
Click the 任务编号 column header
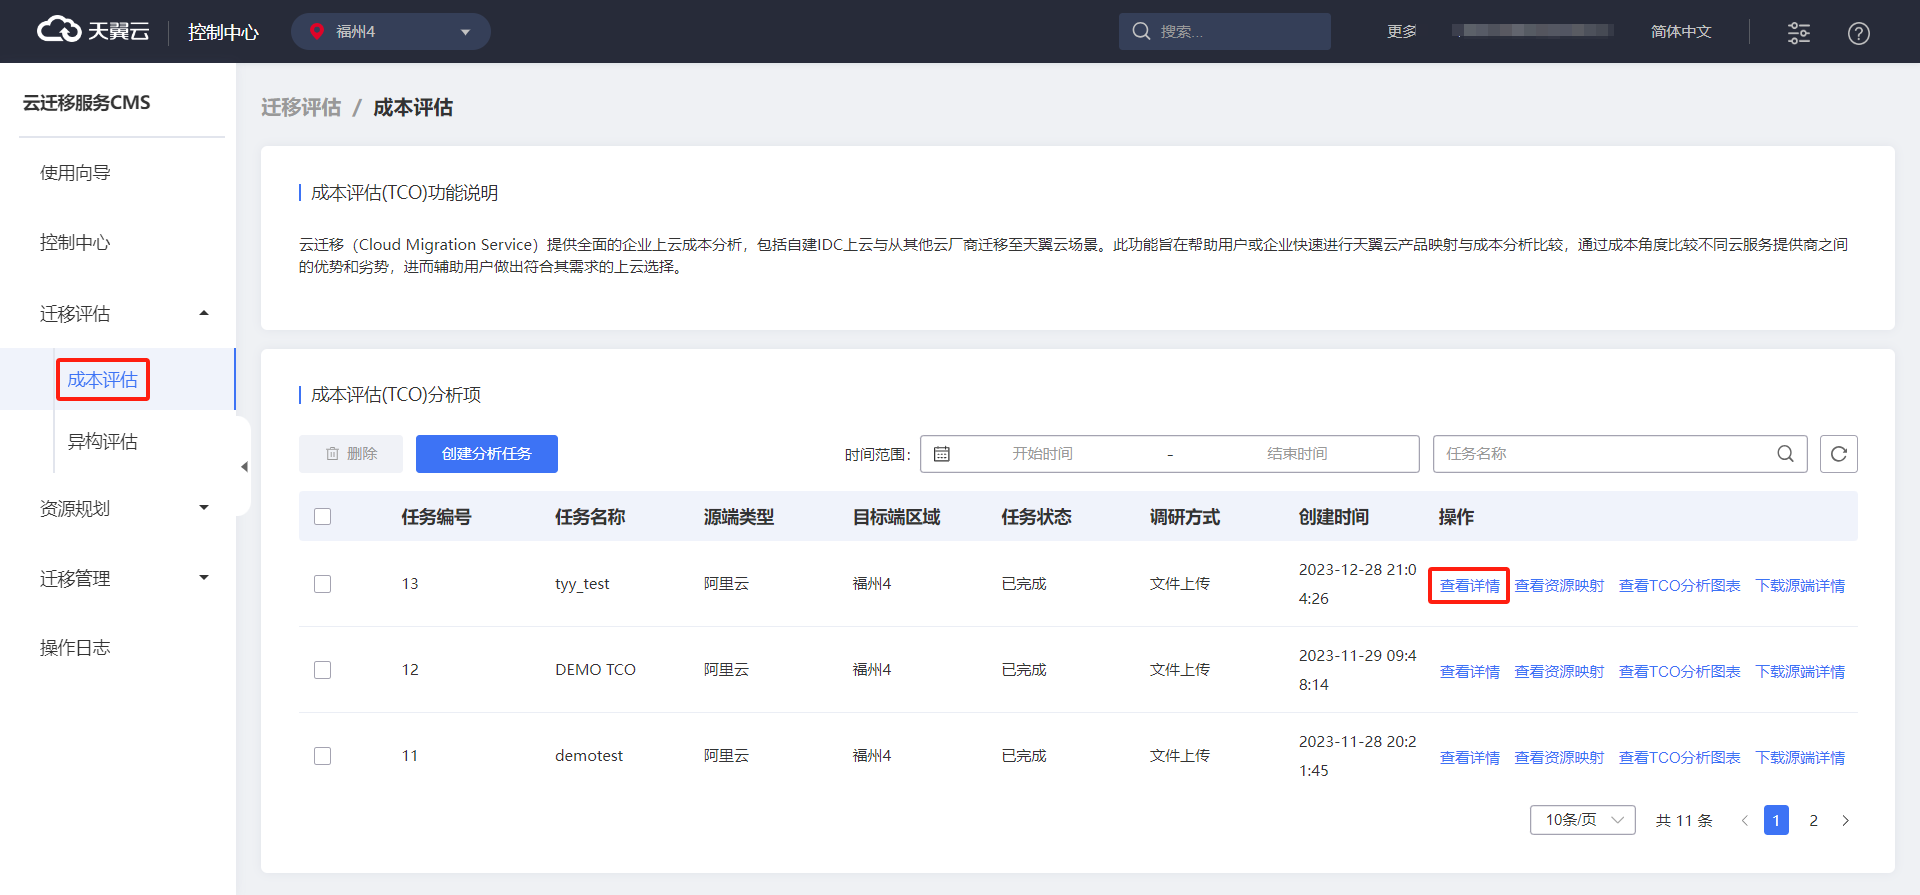point(436,517)
